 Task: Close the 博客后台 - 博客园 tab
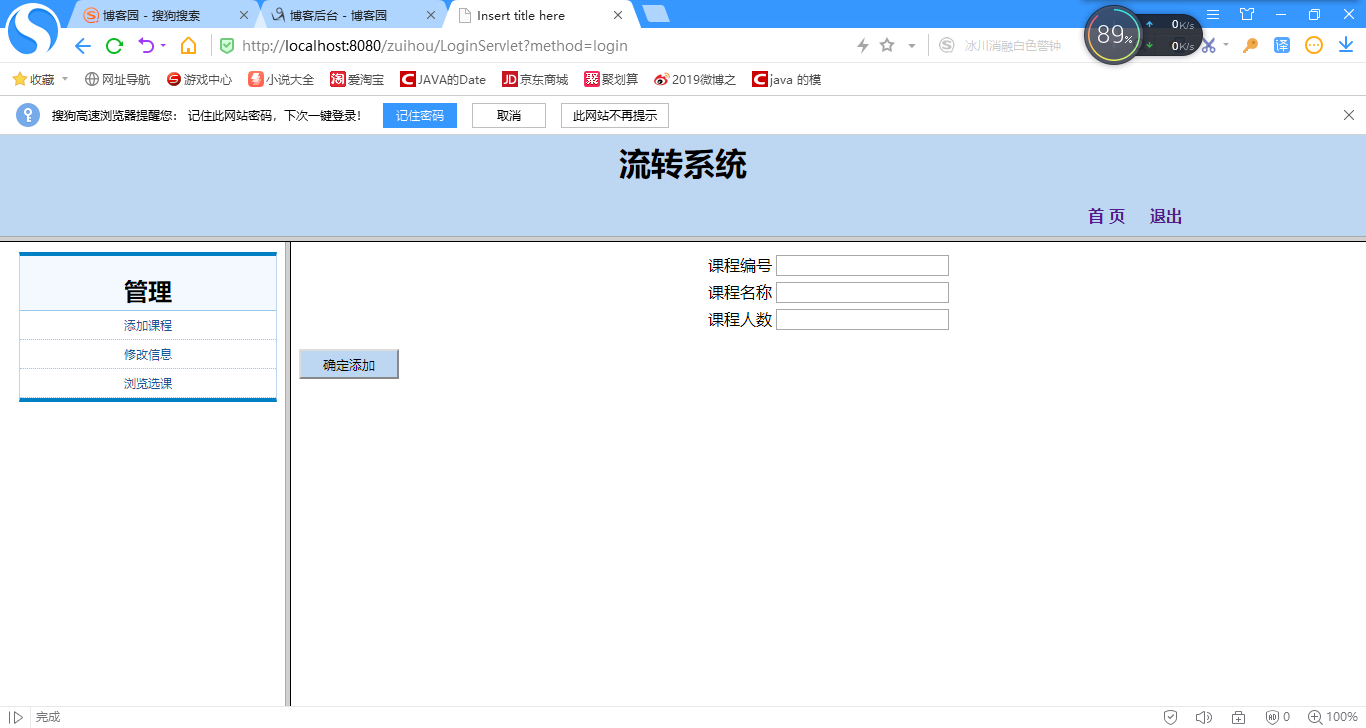click(x=431, y=16)
